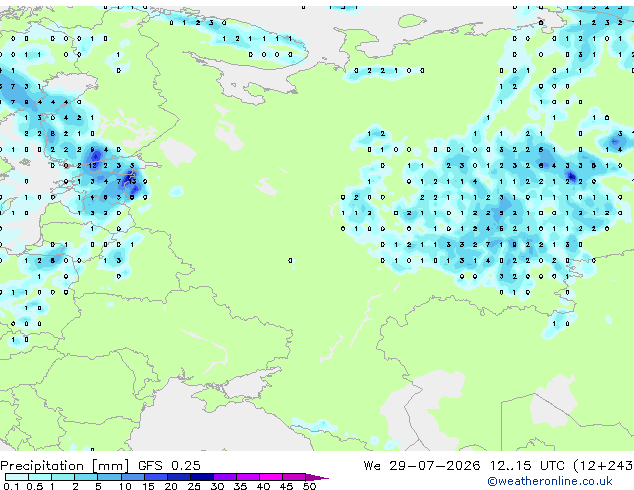Click the 0.5–1 mm legend color swatch
This screenshot has width=634, height=490.
pos(40,477)
